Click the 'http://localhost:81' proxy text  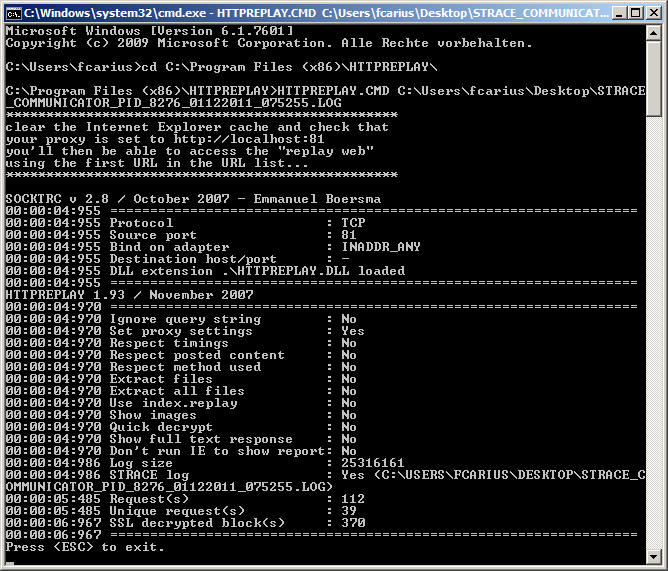pos(249,139)
